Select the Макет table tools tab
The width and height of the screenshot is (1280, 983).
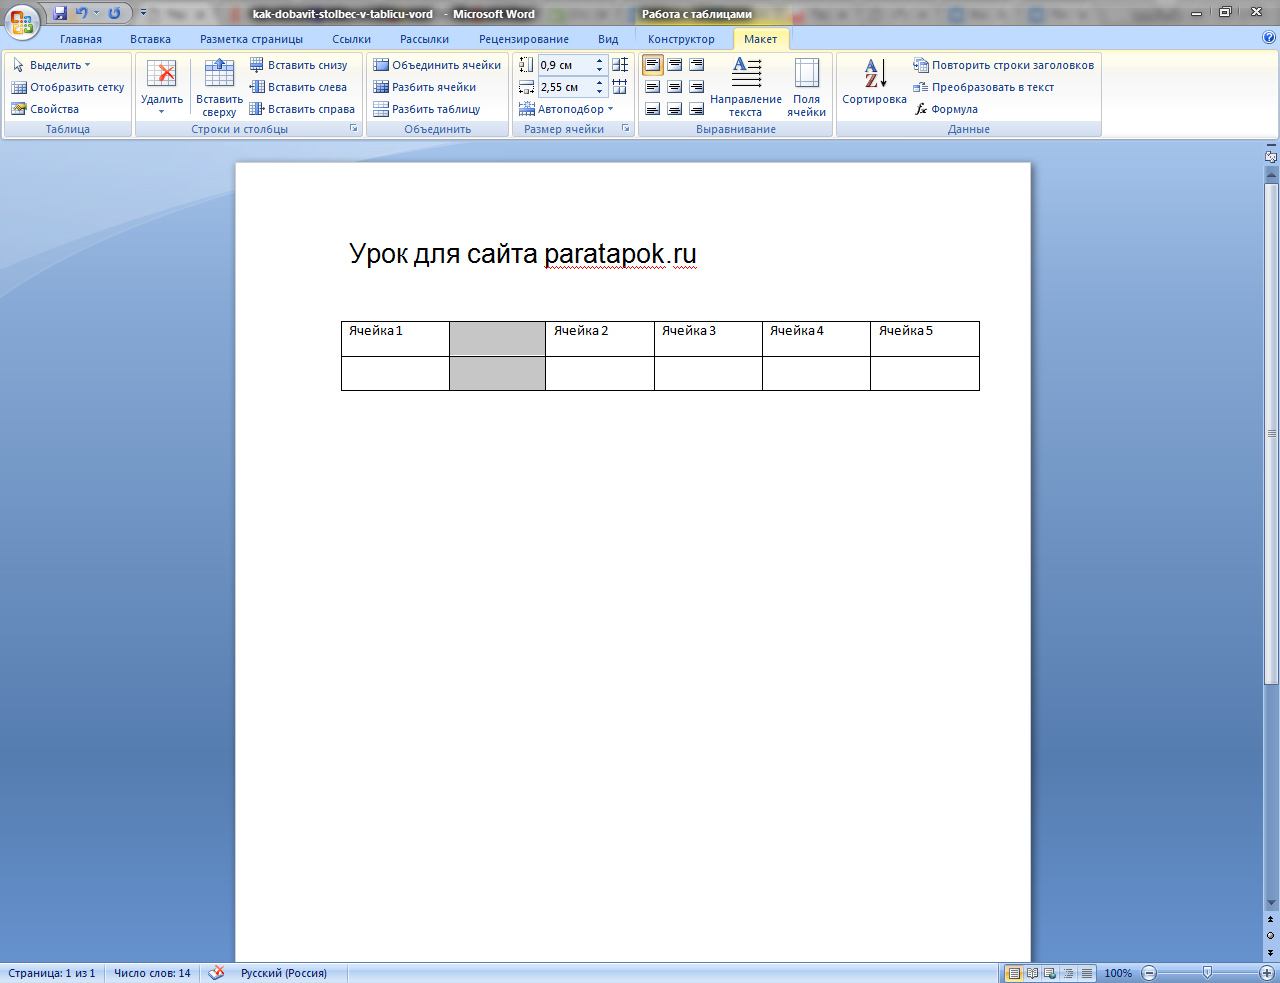760,39
